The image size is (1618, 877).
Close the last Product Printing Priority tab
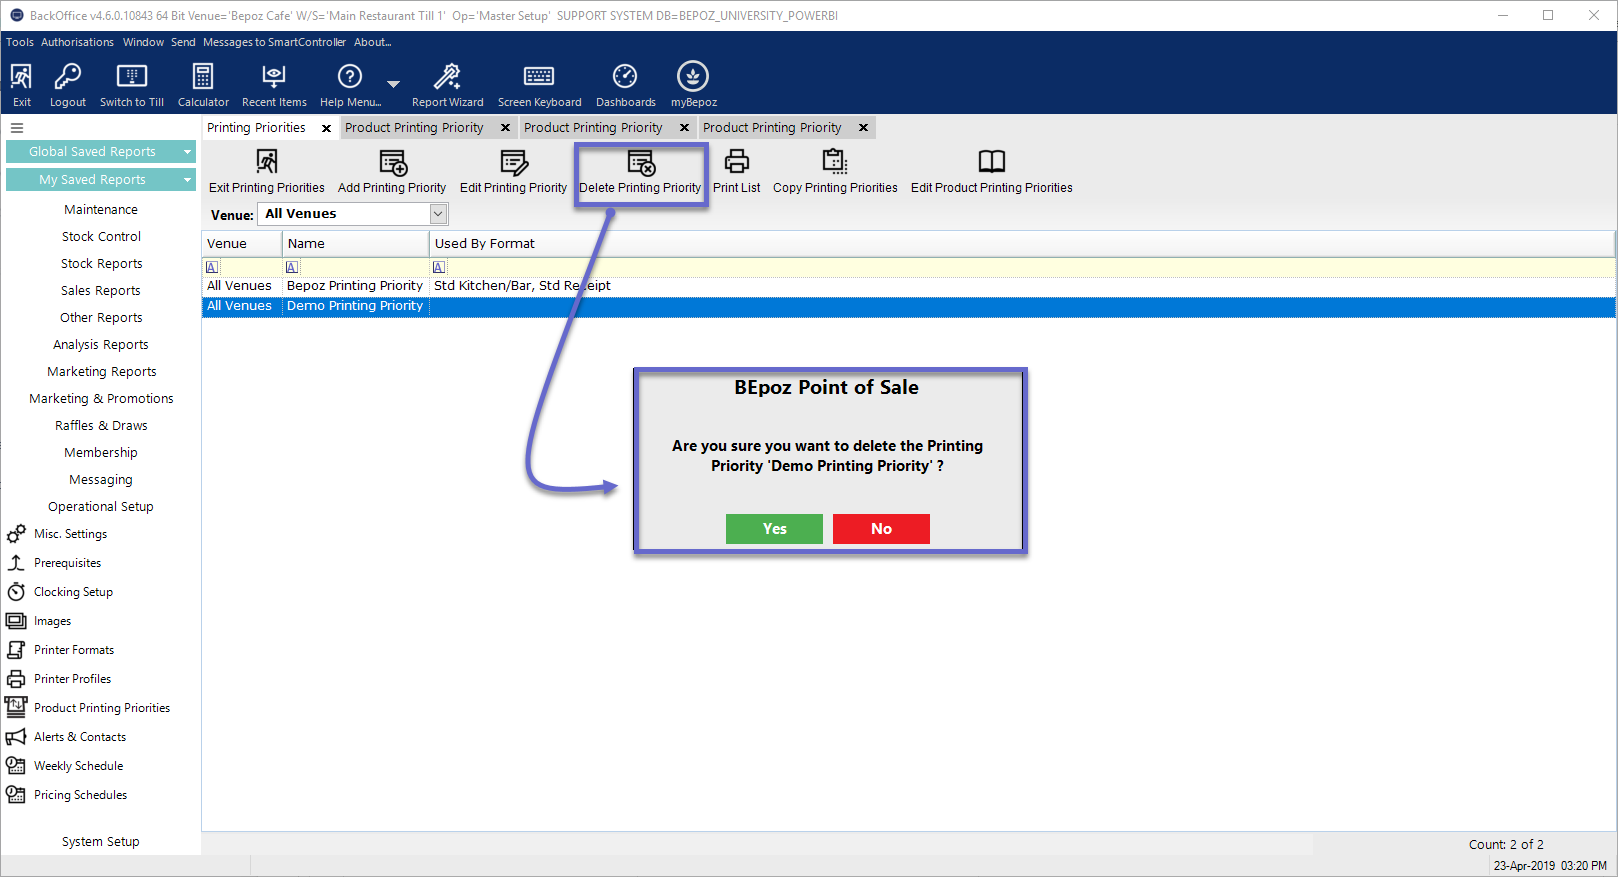pos(863,128)
